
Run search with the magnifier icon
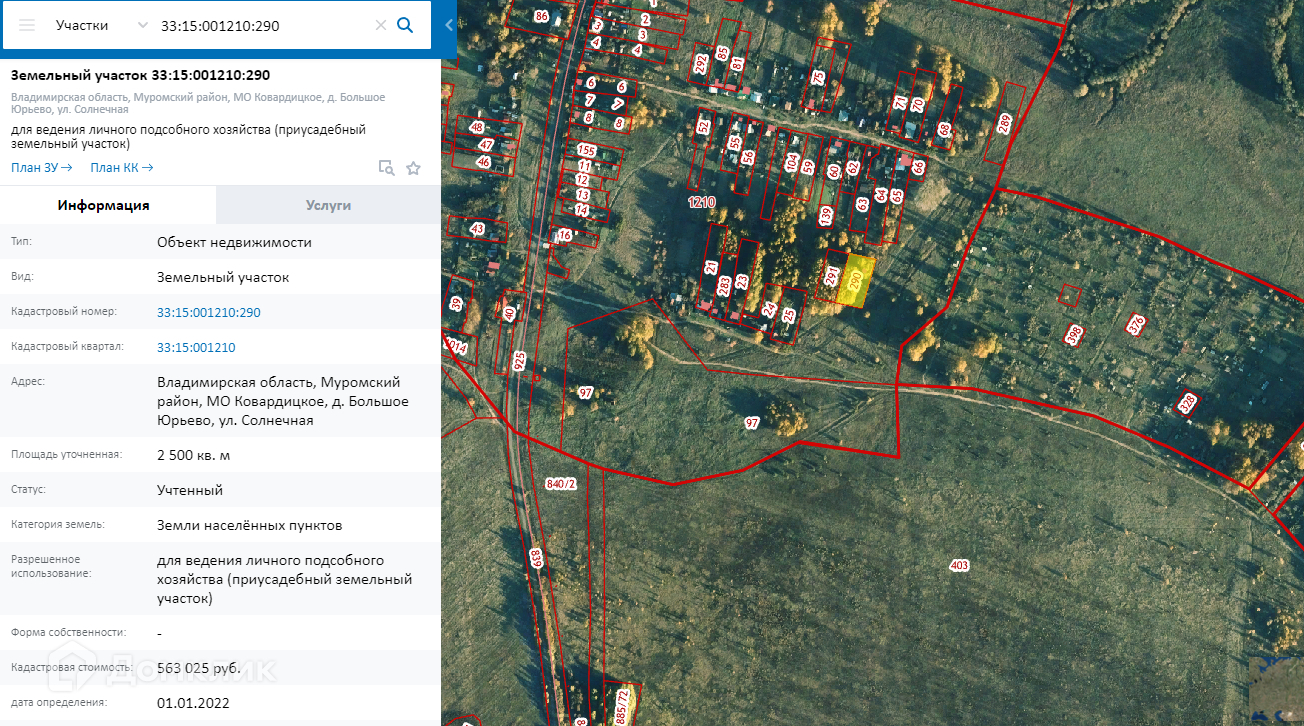click(405, 25)
